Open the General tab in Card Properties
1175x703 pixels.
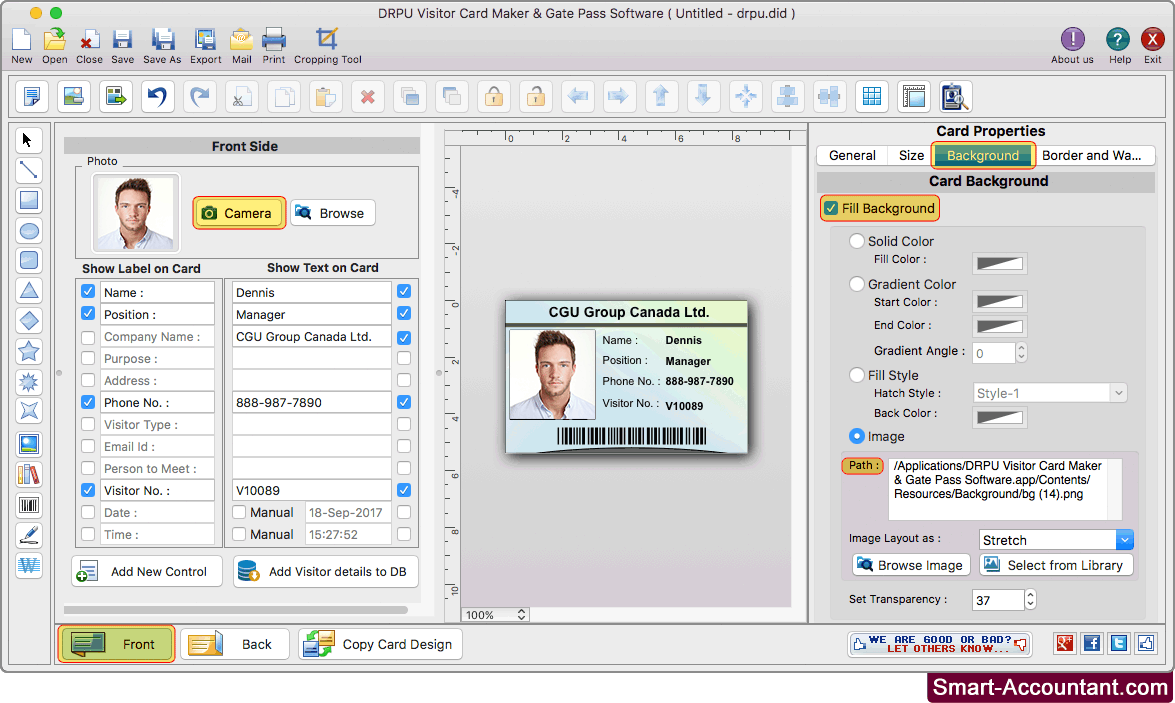[851, 155]
